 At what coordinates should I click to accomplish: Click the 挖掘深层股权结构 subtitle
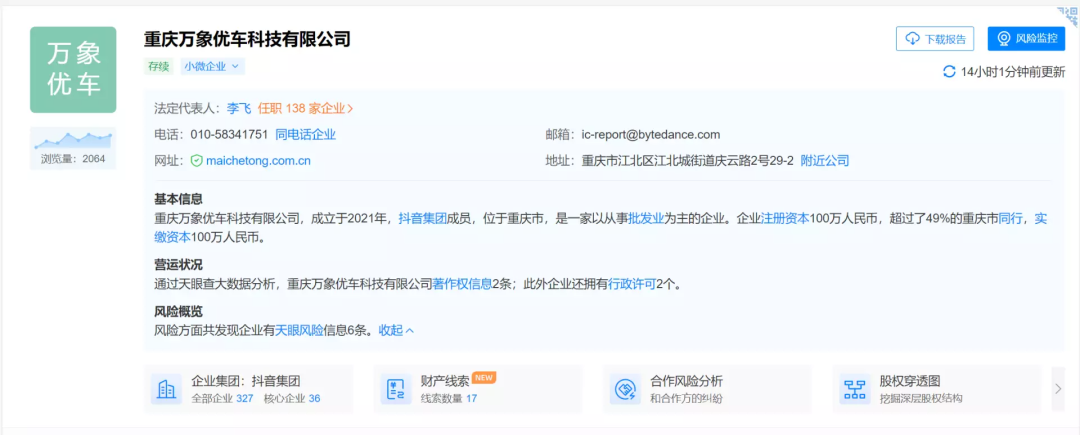pyautogui.click(x=921, y=399)
